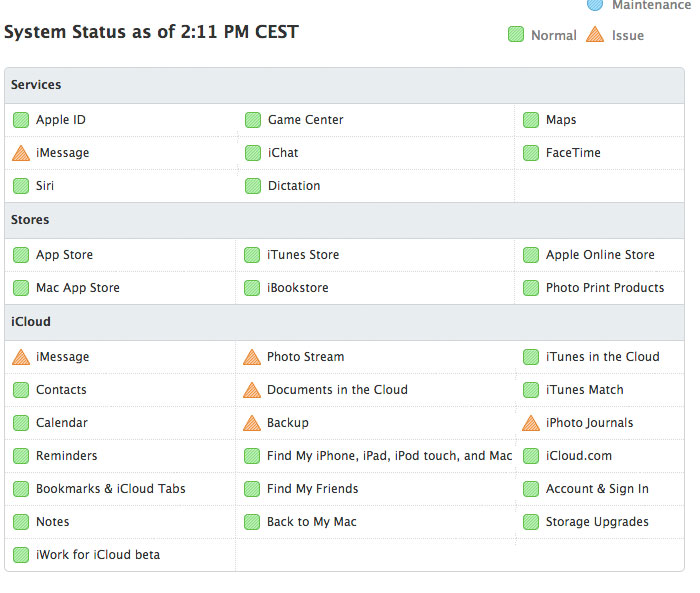The height and width of the screenshot is (593, 700).
Task: Click the orange issue icon beside Services iMessage
Action: (21, 153)
